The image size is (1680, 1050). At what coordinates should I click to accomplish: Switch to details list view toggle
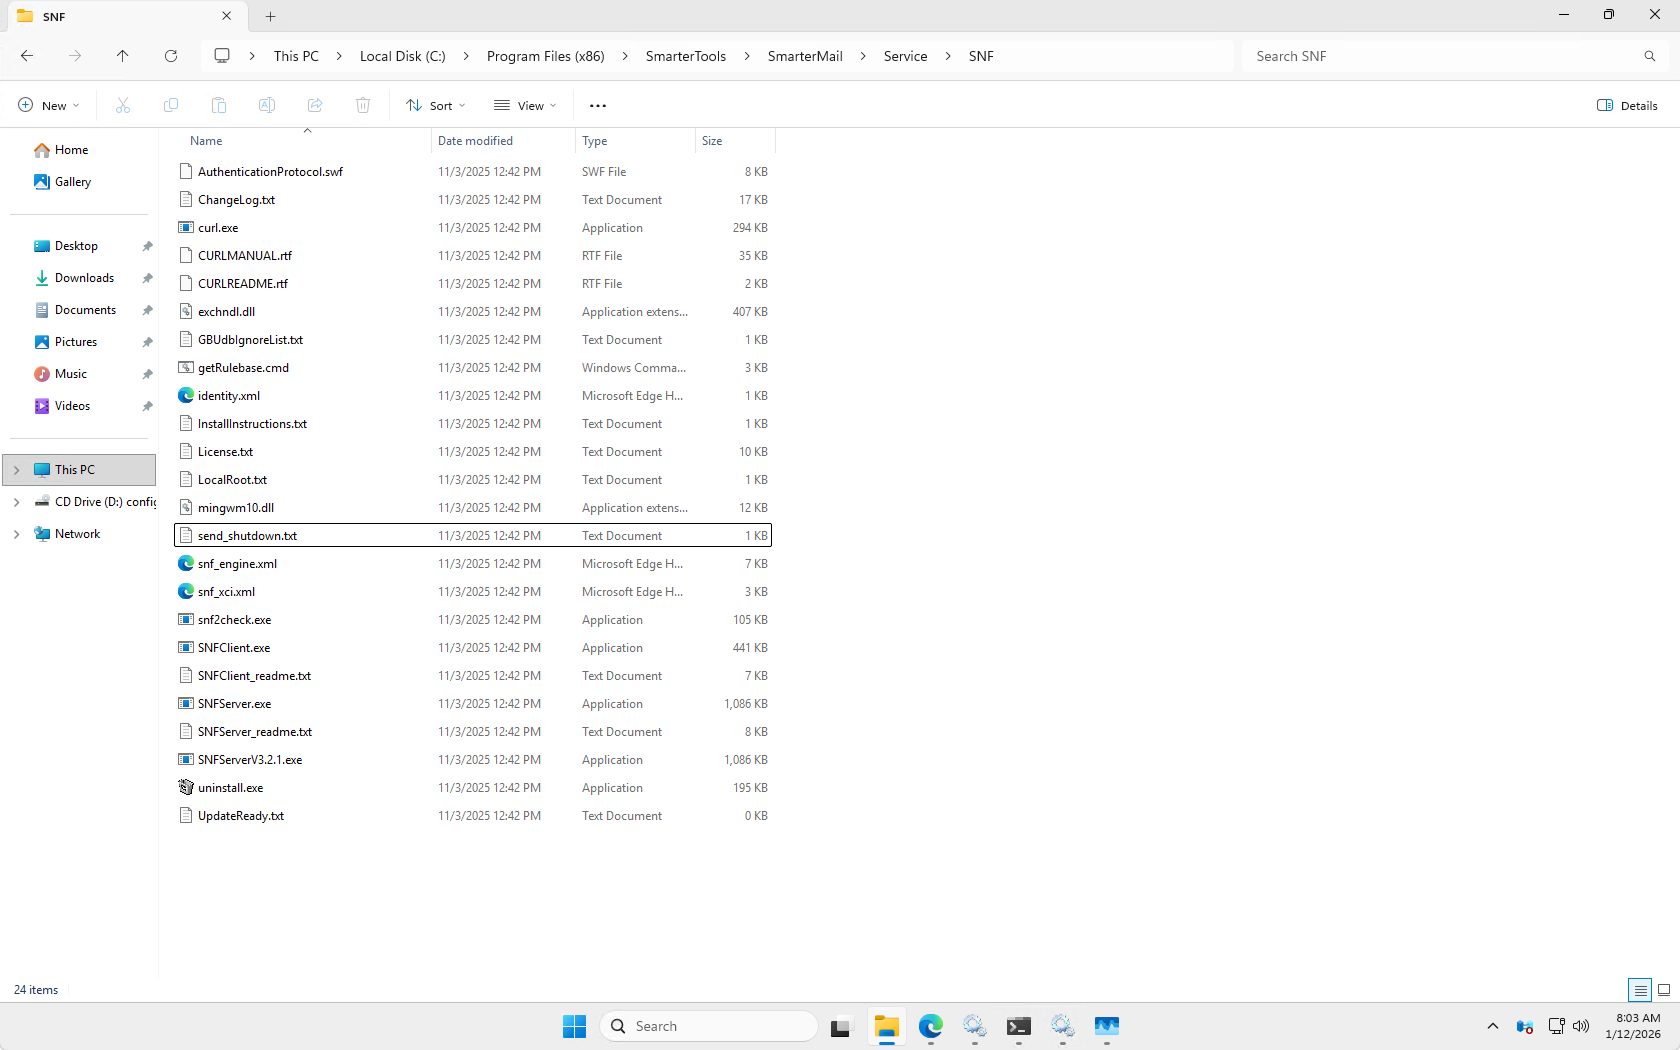click(1640, 990)
